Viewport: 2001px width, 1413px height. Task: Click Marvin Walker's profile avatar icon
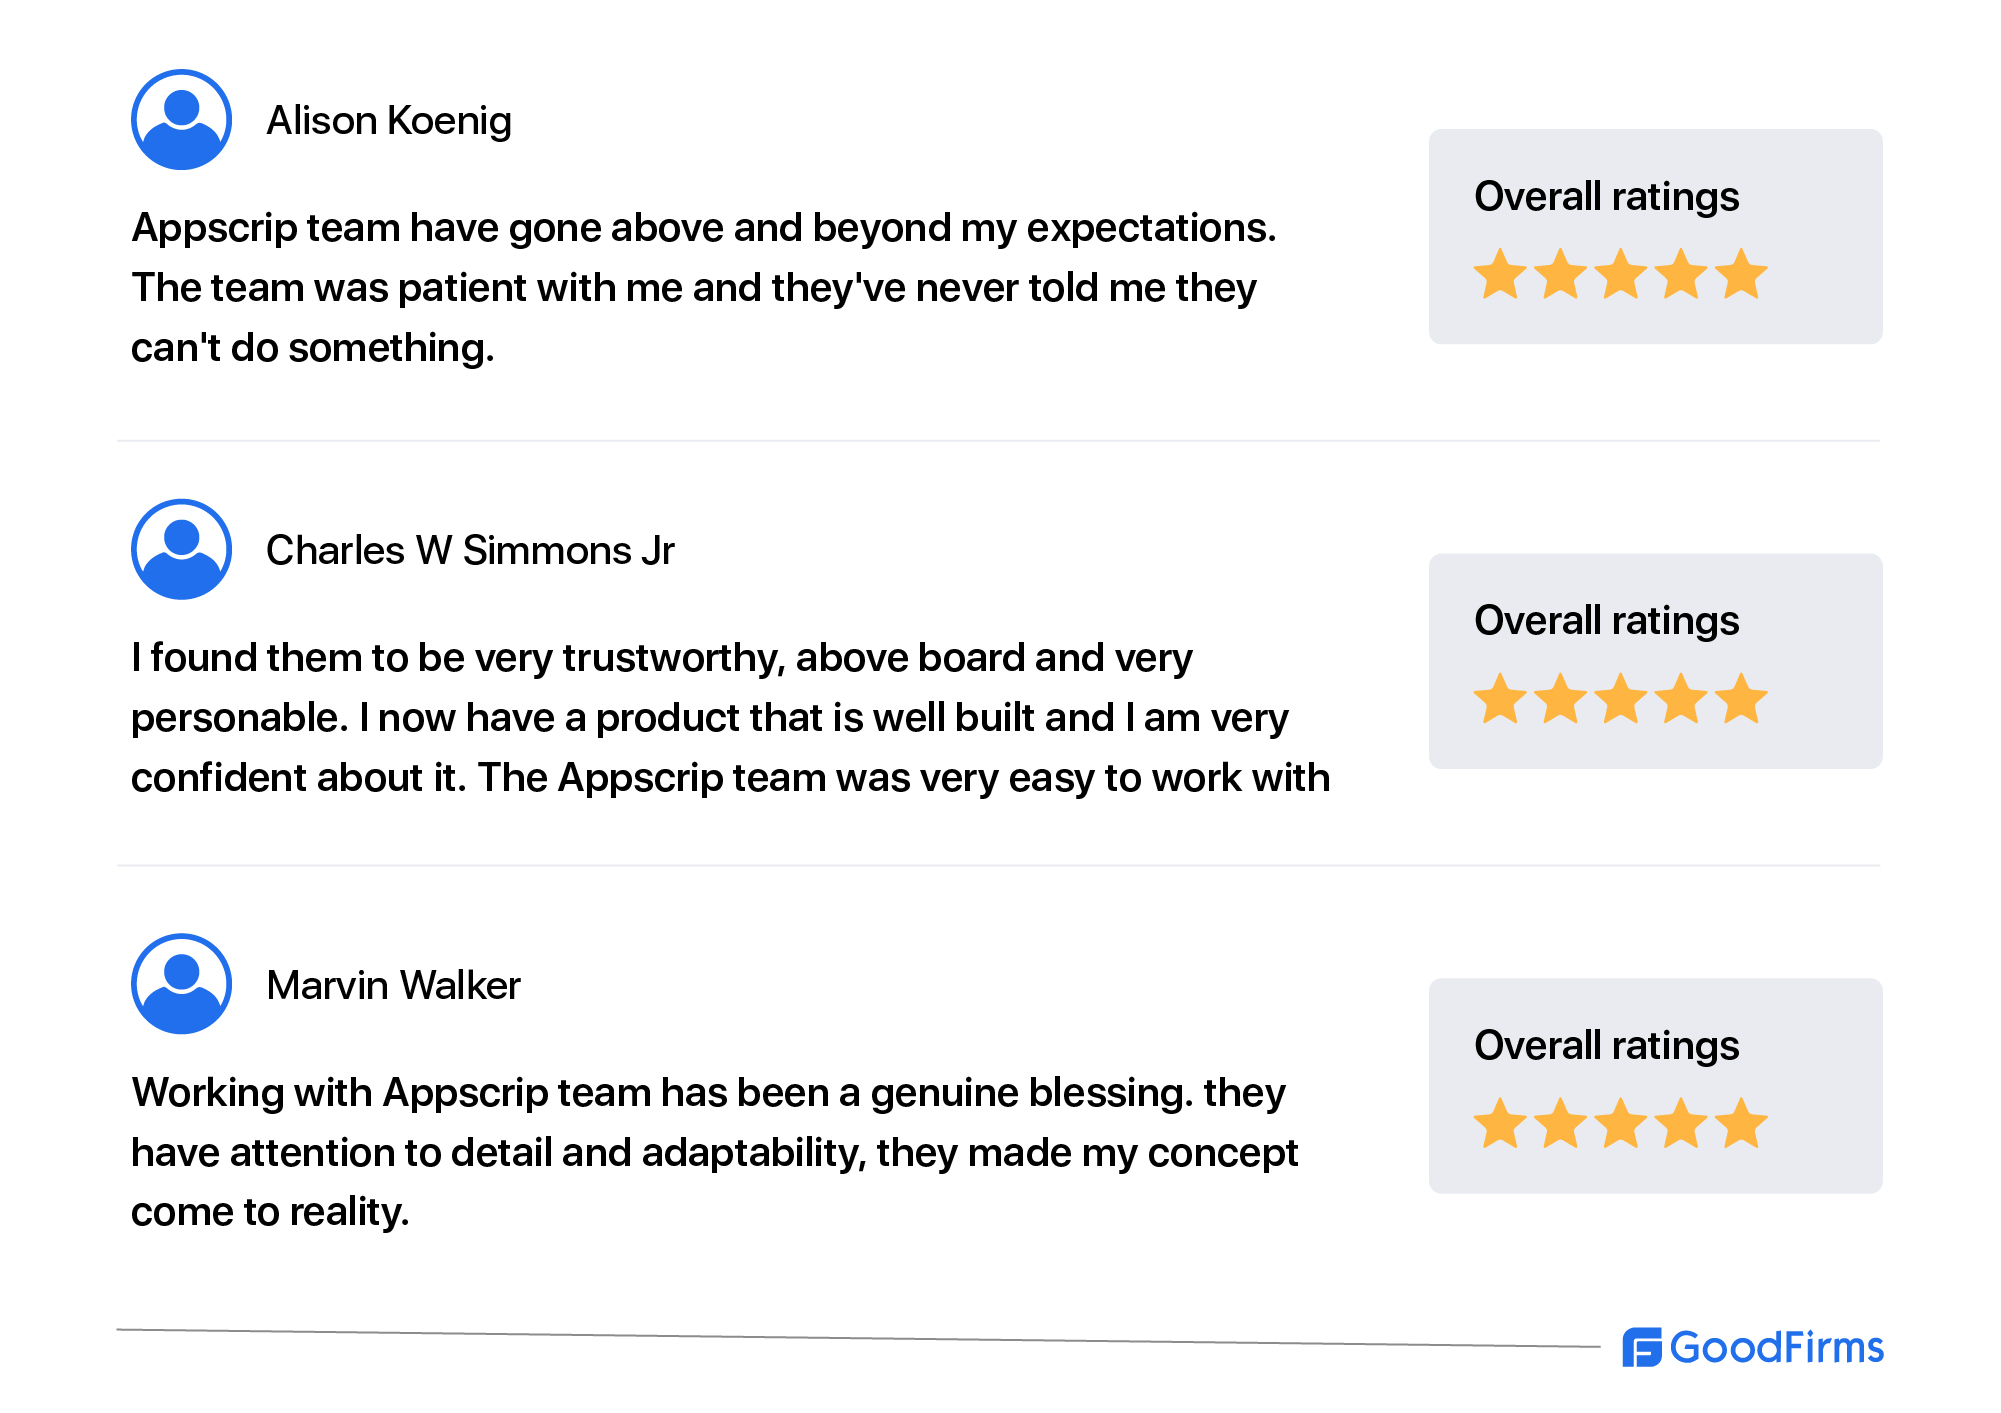coord(182,984)
